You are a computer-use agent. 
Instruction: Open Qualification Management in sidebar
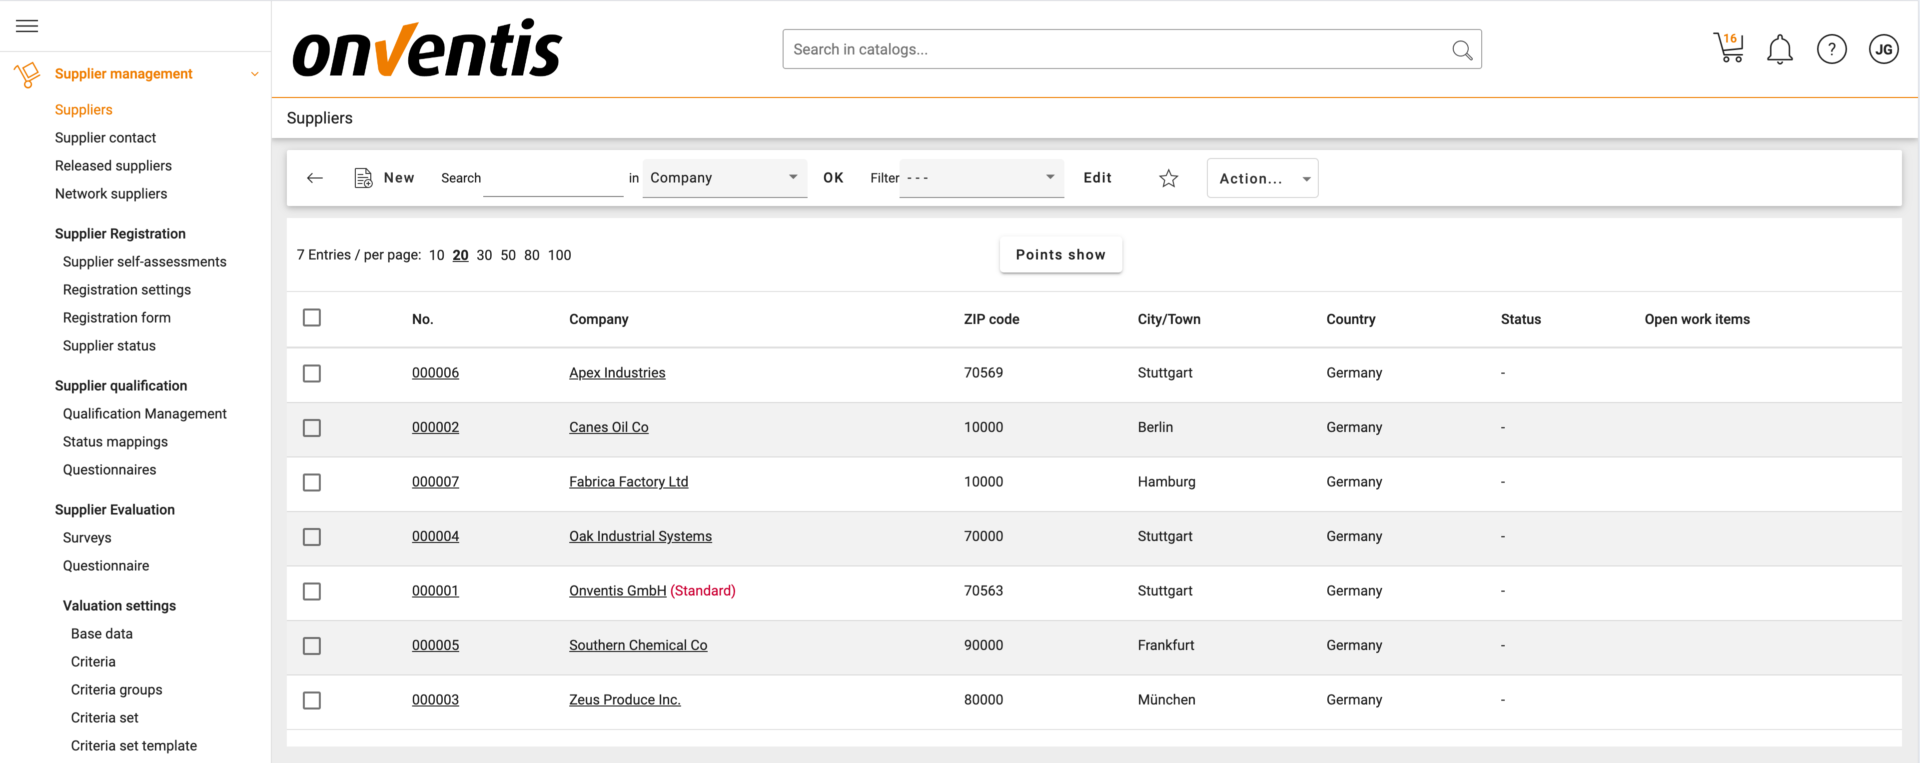[x=145, y=414]
